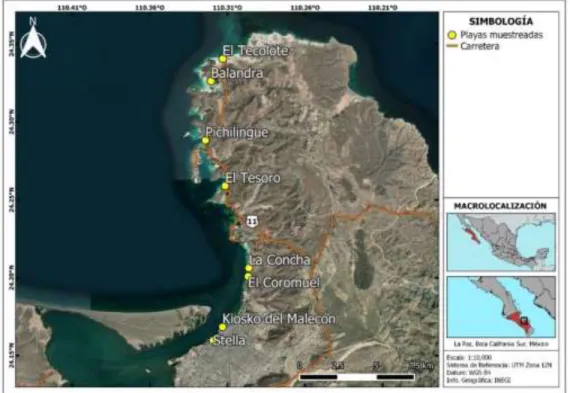
Task: Click the La Concha label
Action: click(x=280, y=260)
